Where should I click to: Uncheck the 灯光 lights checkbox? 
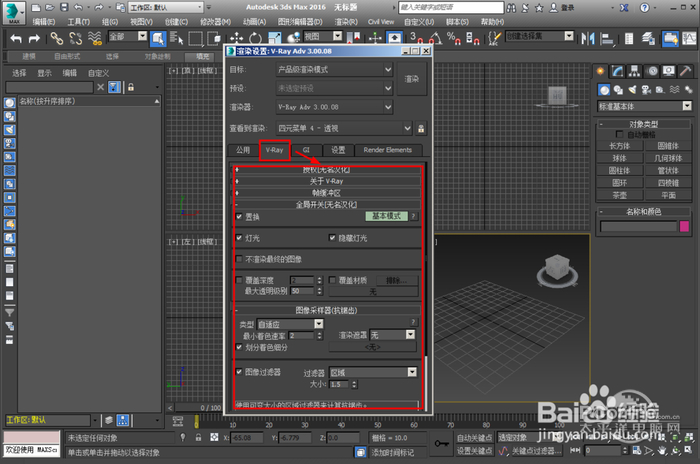pyautogui.click(x=239, y=238)
